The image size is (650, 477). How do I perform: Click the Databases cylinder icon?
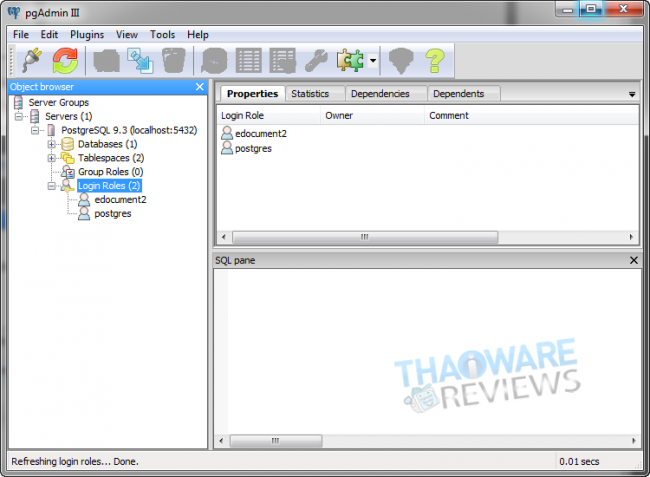(68, 144)
